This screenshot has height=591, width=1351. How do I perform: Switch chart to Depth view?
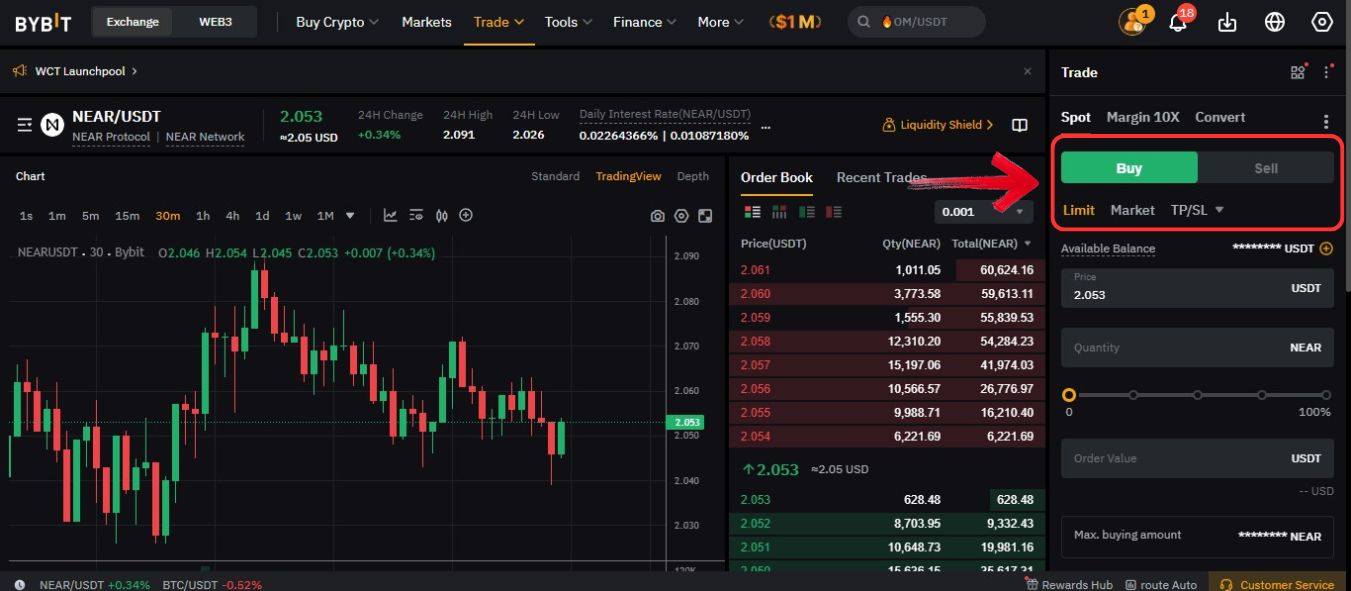(693, 176)
